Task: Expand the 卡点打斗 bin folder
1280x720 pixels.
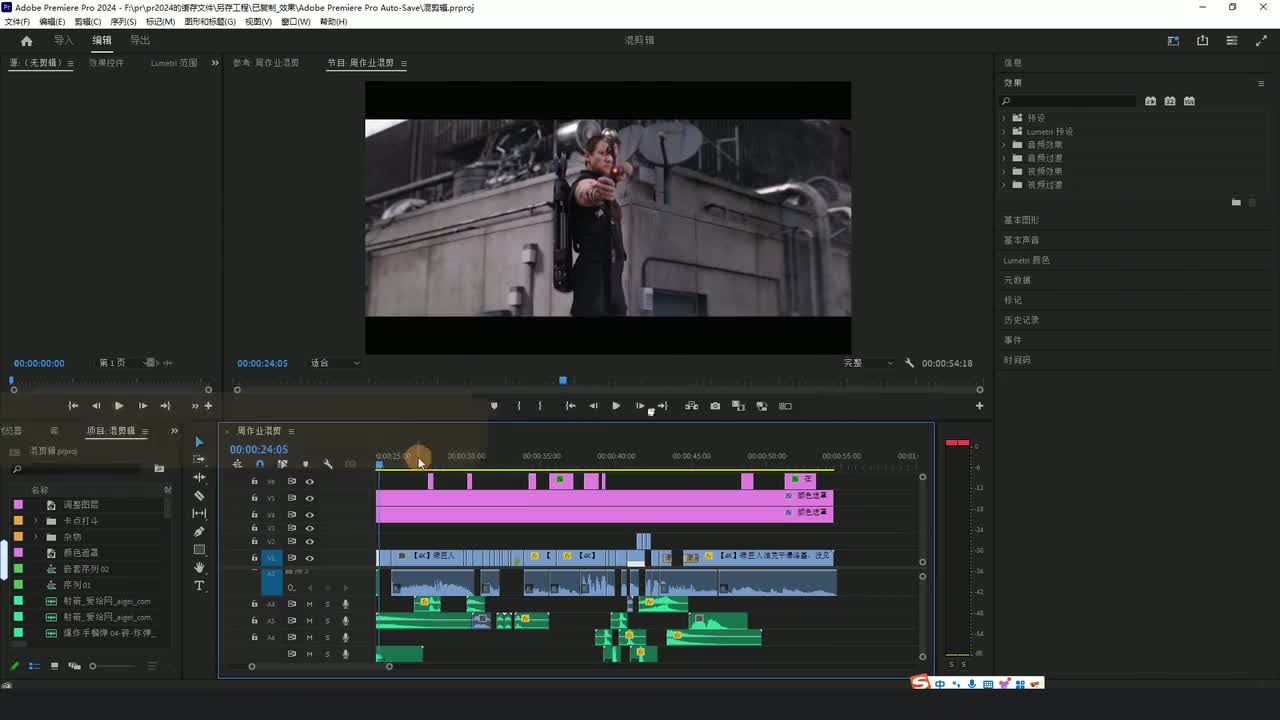Action: [36, 521]
